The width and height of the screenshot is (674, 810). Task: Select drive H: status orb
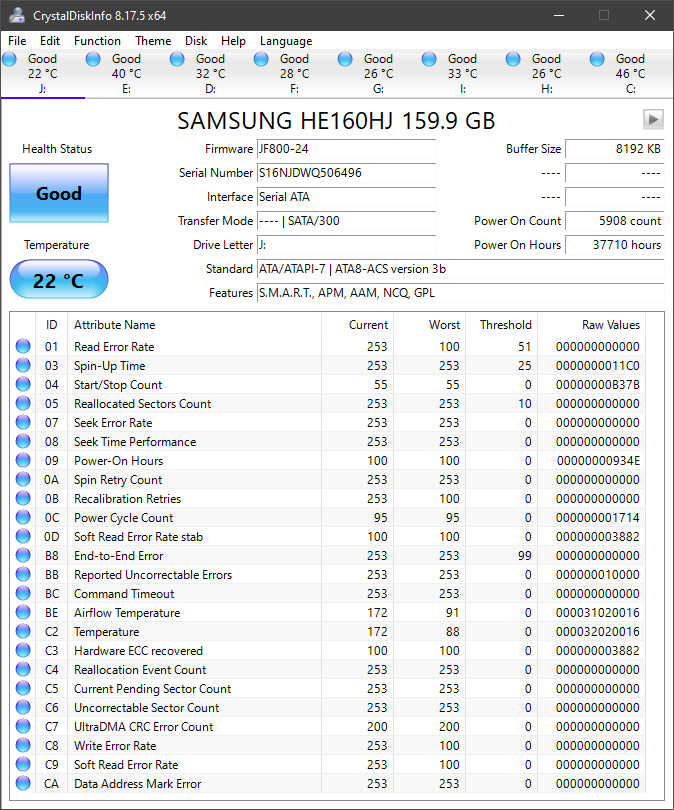coord(513,59)
